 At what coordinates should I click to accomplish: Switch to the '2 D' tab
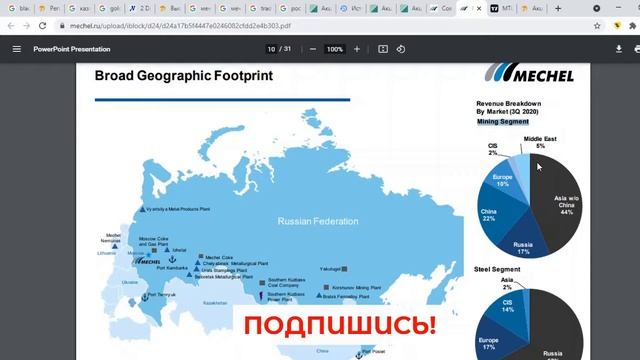[x=140, y=8]
